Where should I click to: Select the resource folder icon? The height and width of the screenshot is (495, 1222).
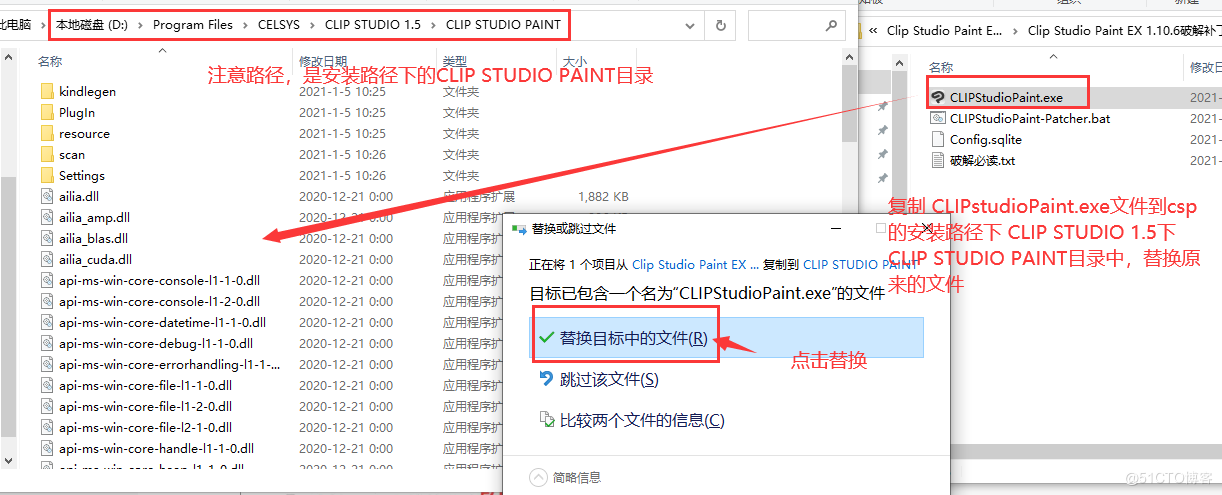pos(47,133)
